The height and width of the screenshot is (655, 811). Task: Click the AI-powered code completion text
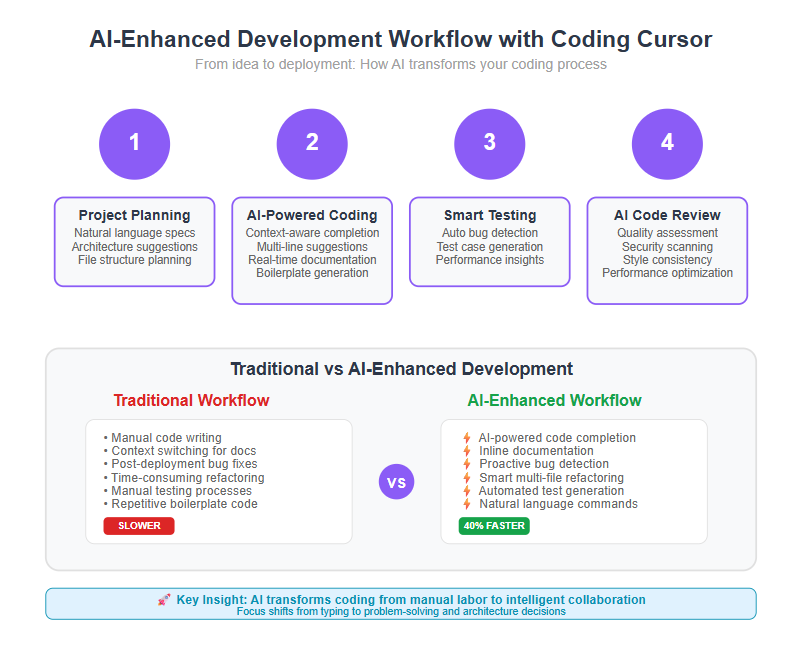coord(557,438)
